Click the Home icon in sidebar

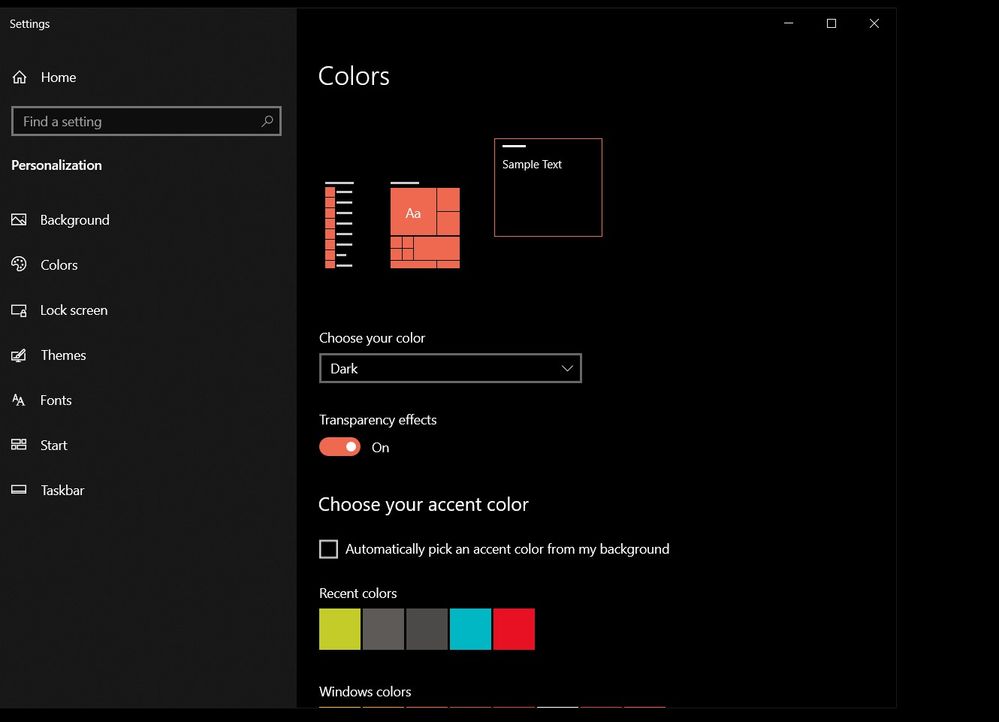(19, 77)
